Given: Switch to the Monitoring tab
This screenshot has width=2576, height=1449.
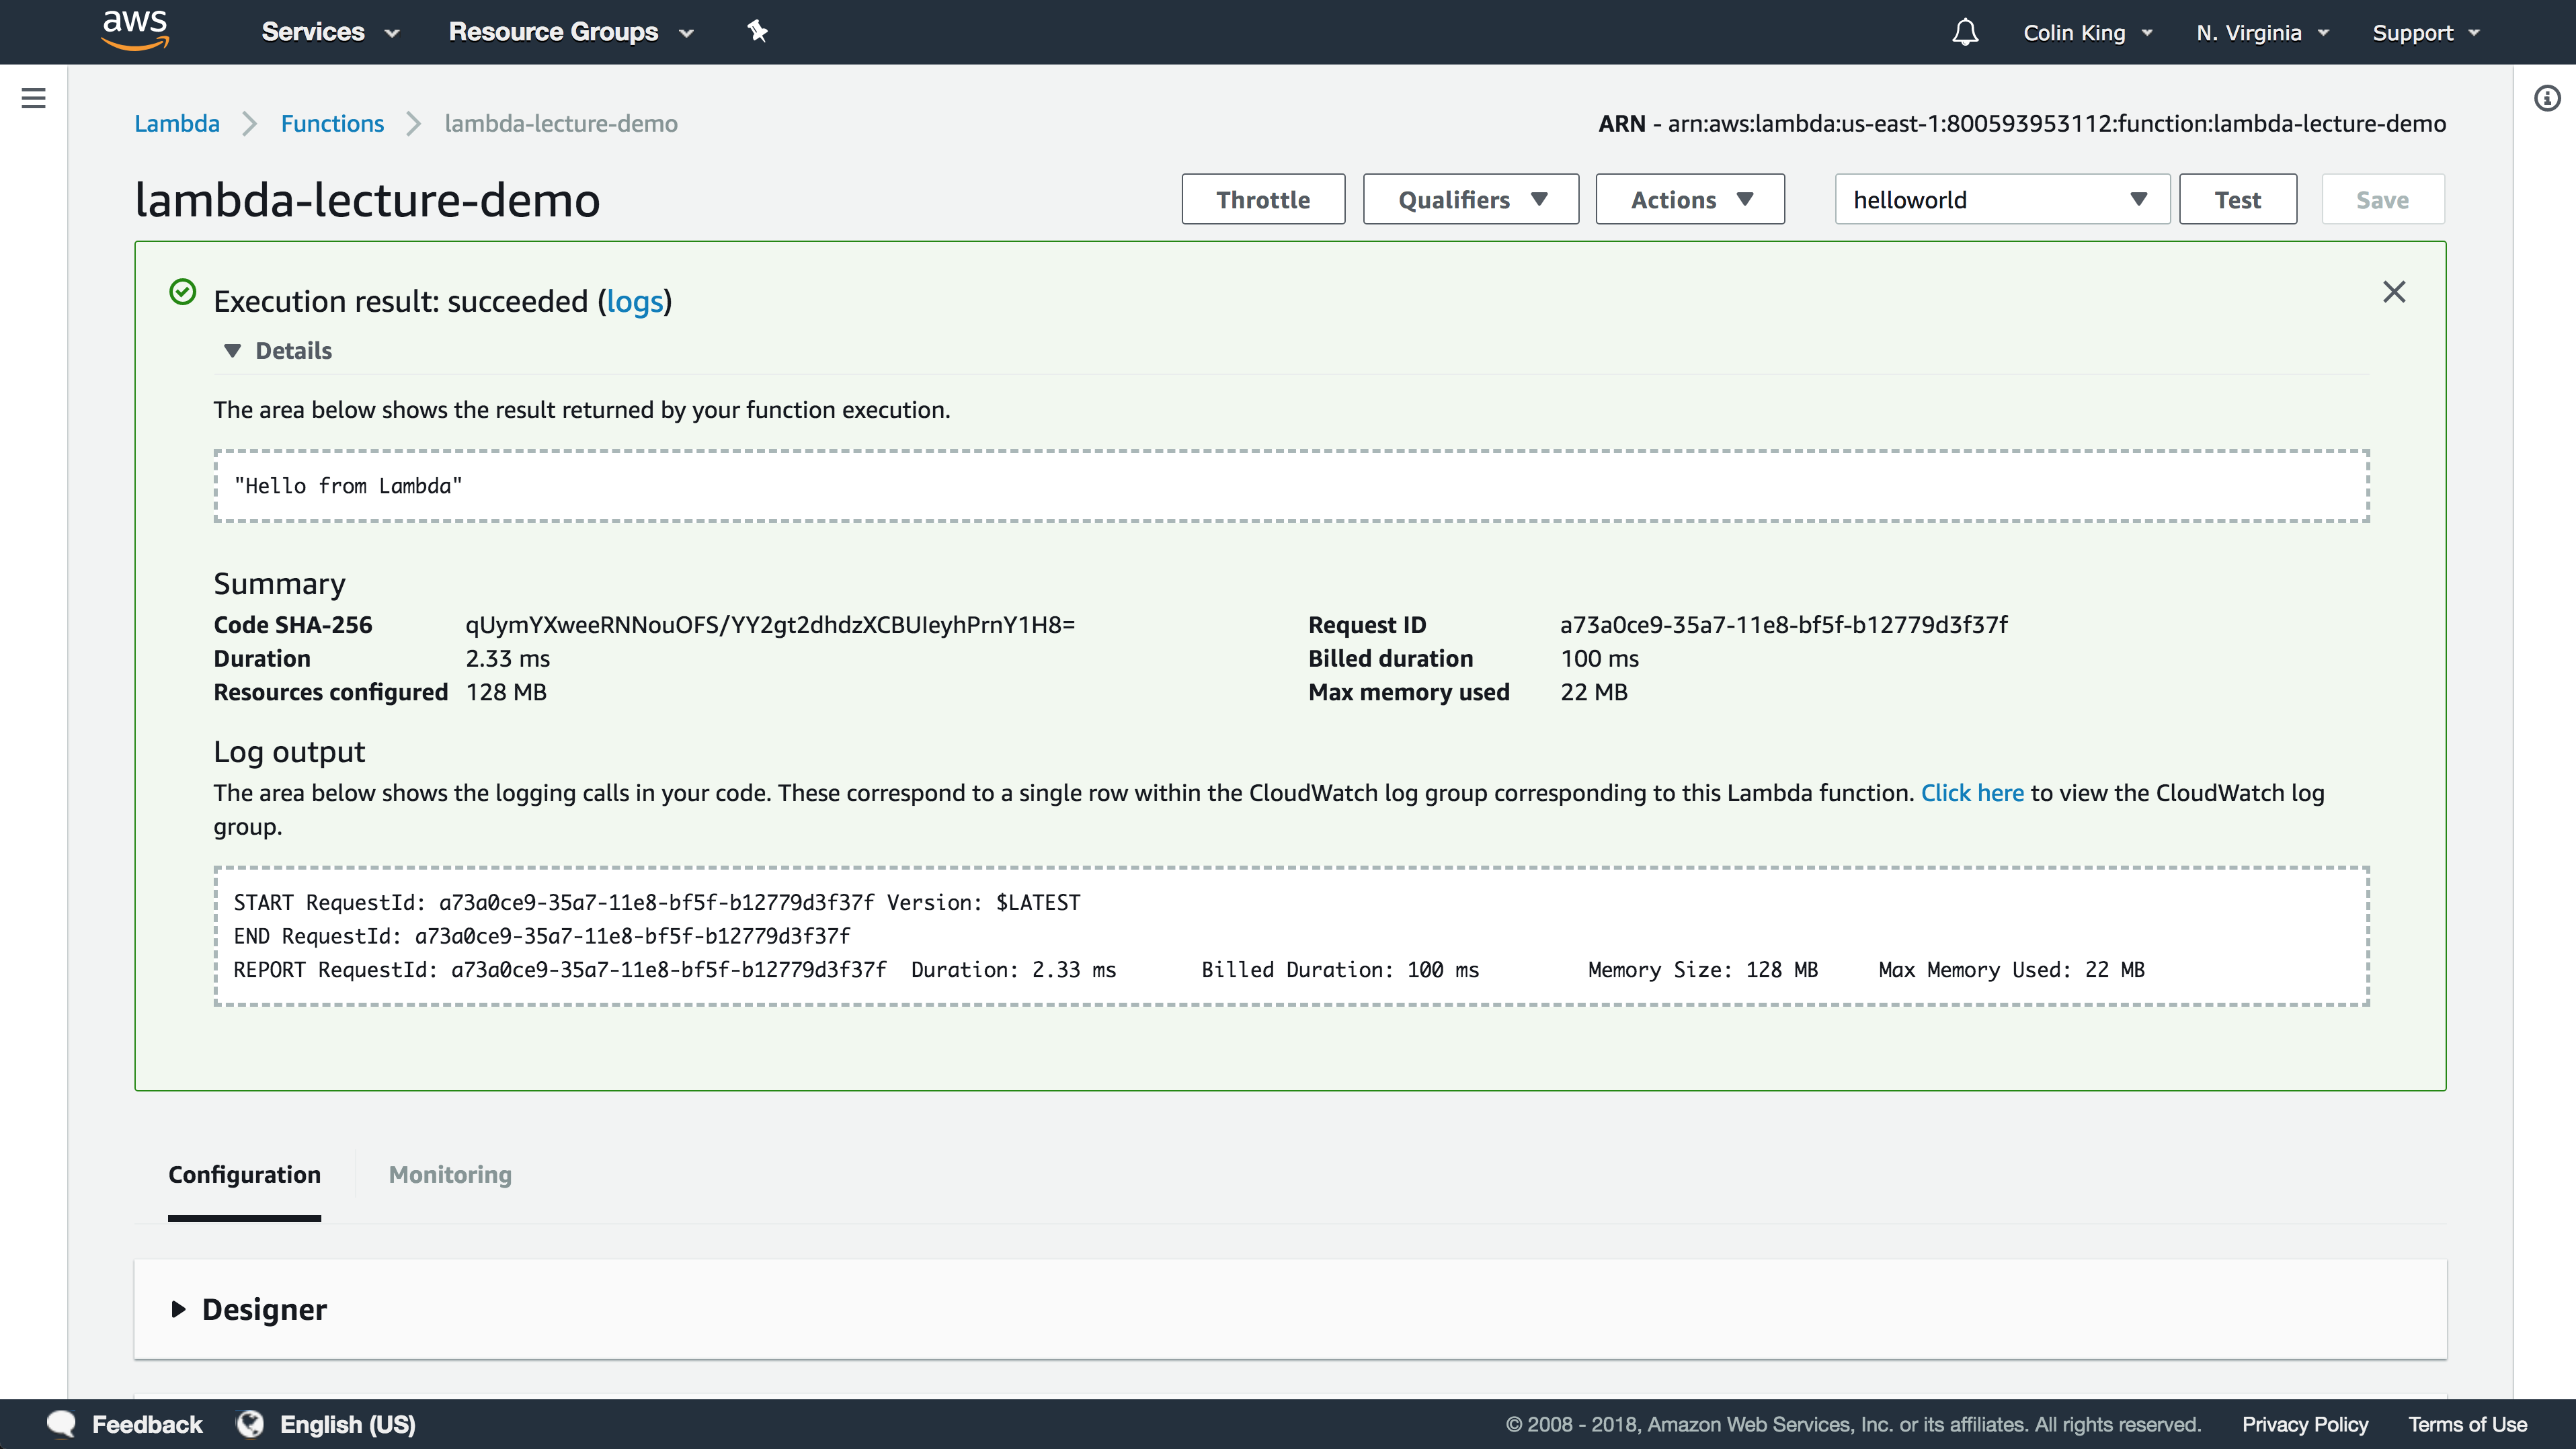Looking at the screenshot, I should (450, 1175).
